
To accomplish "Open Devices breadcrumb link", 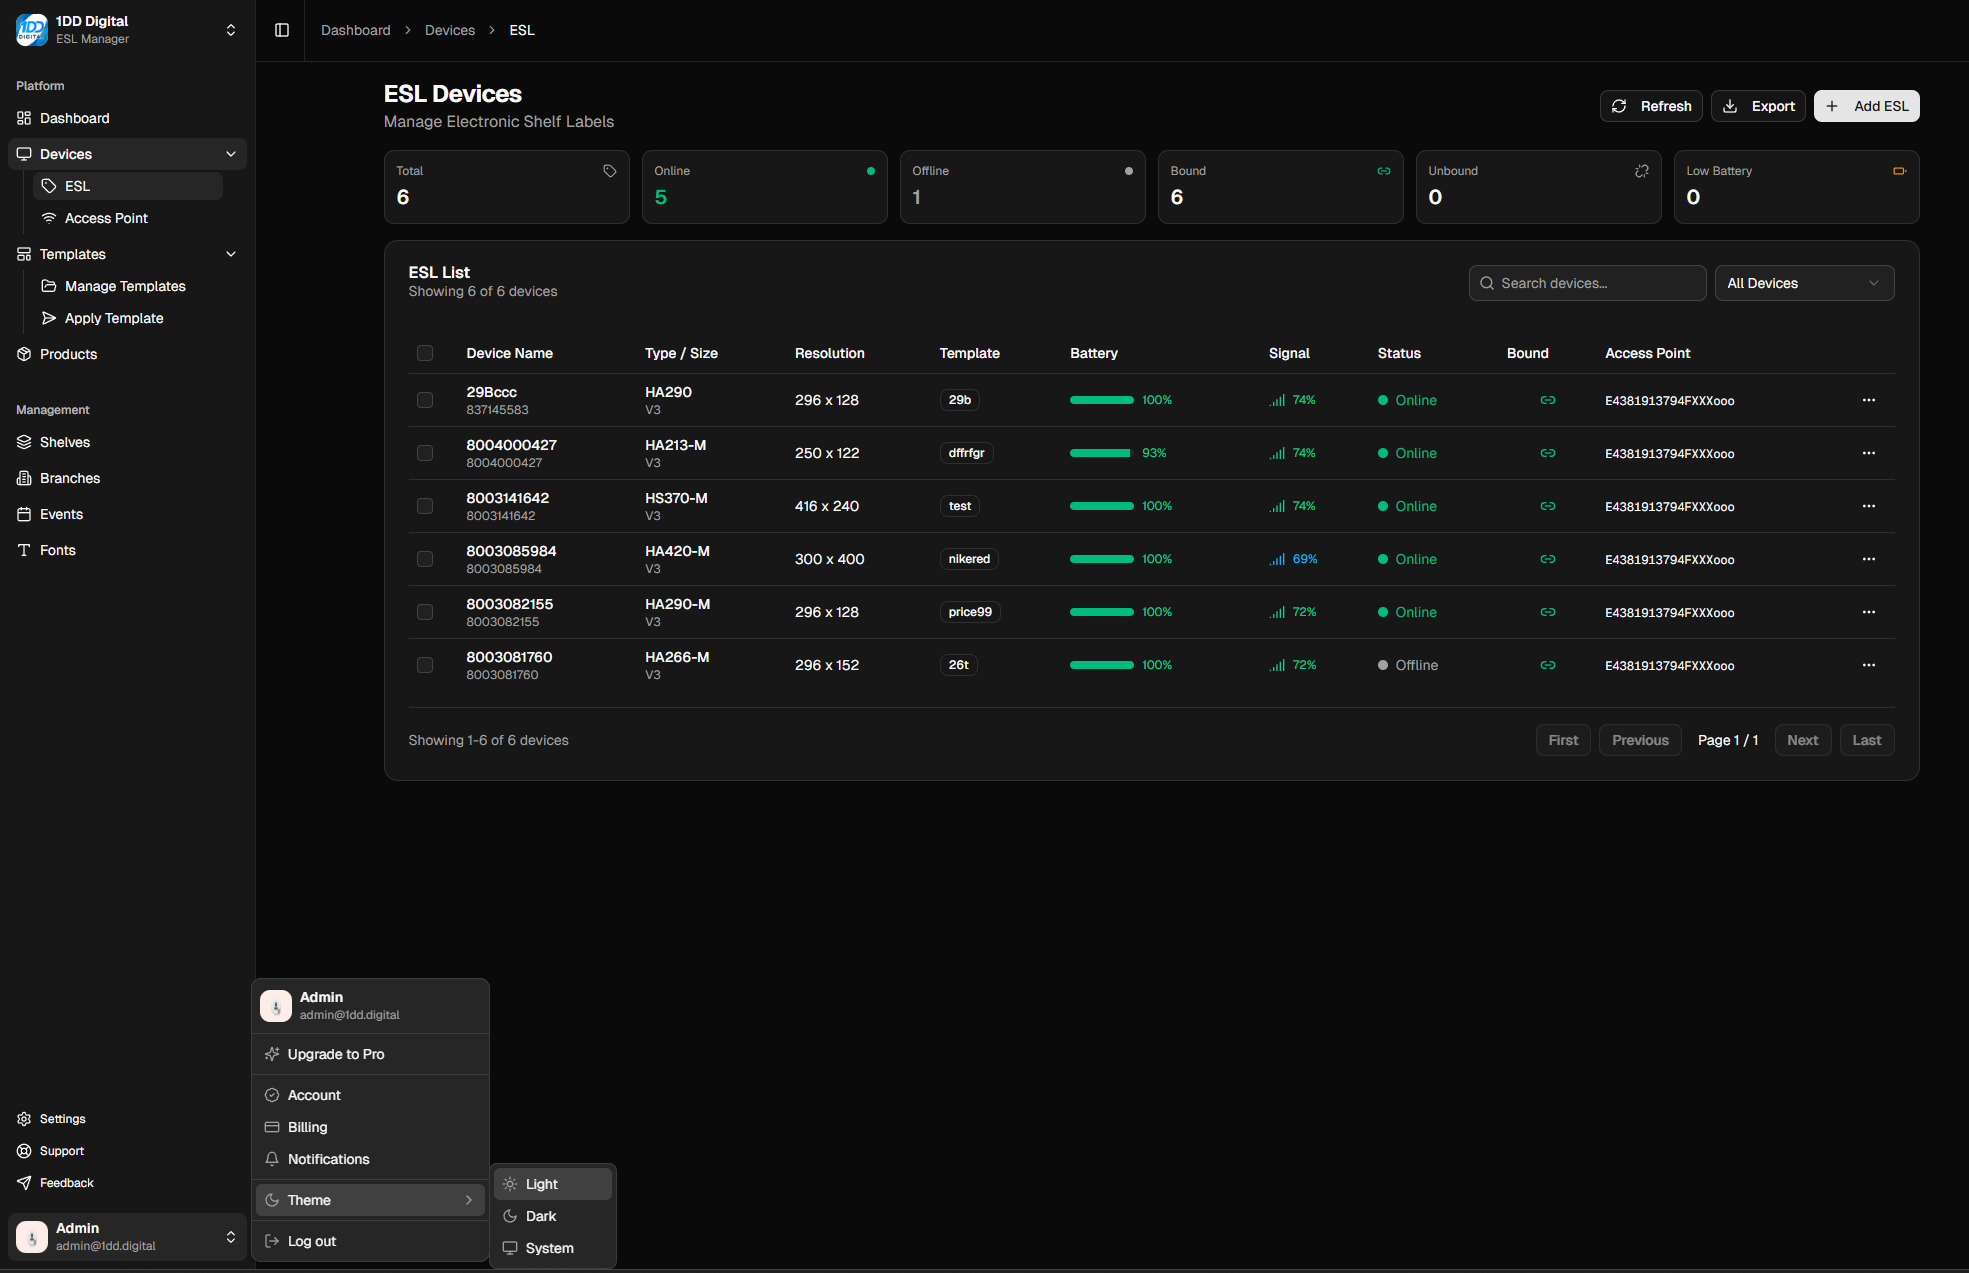I will (450, 30).
